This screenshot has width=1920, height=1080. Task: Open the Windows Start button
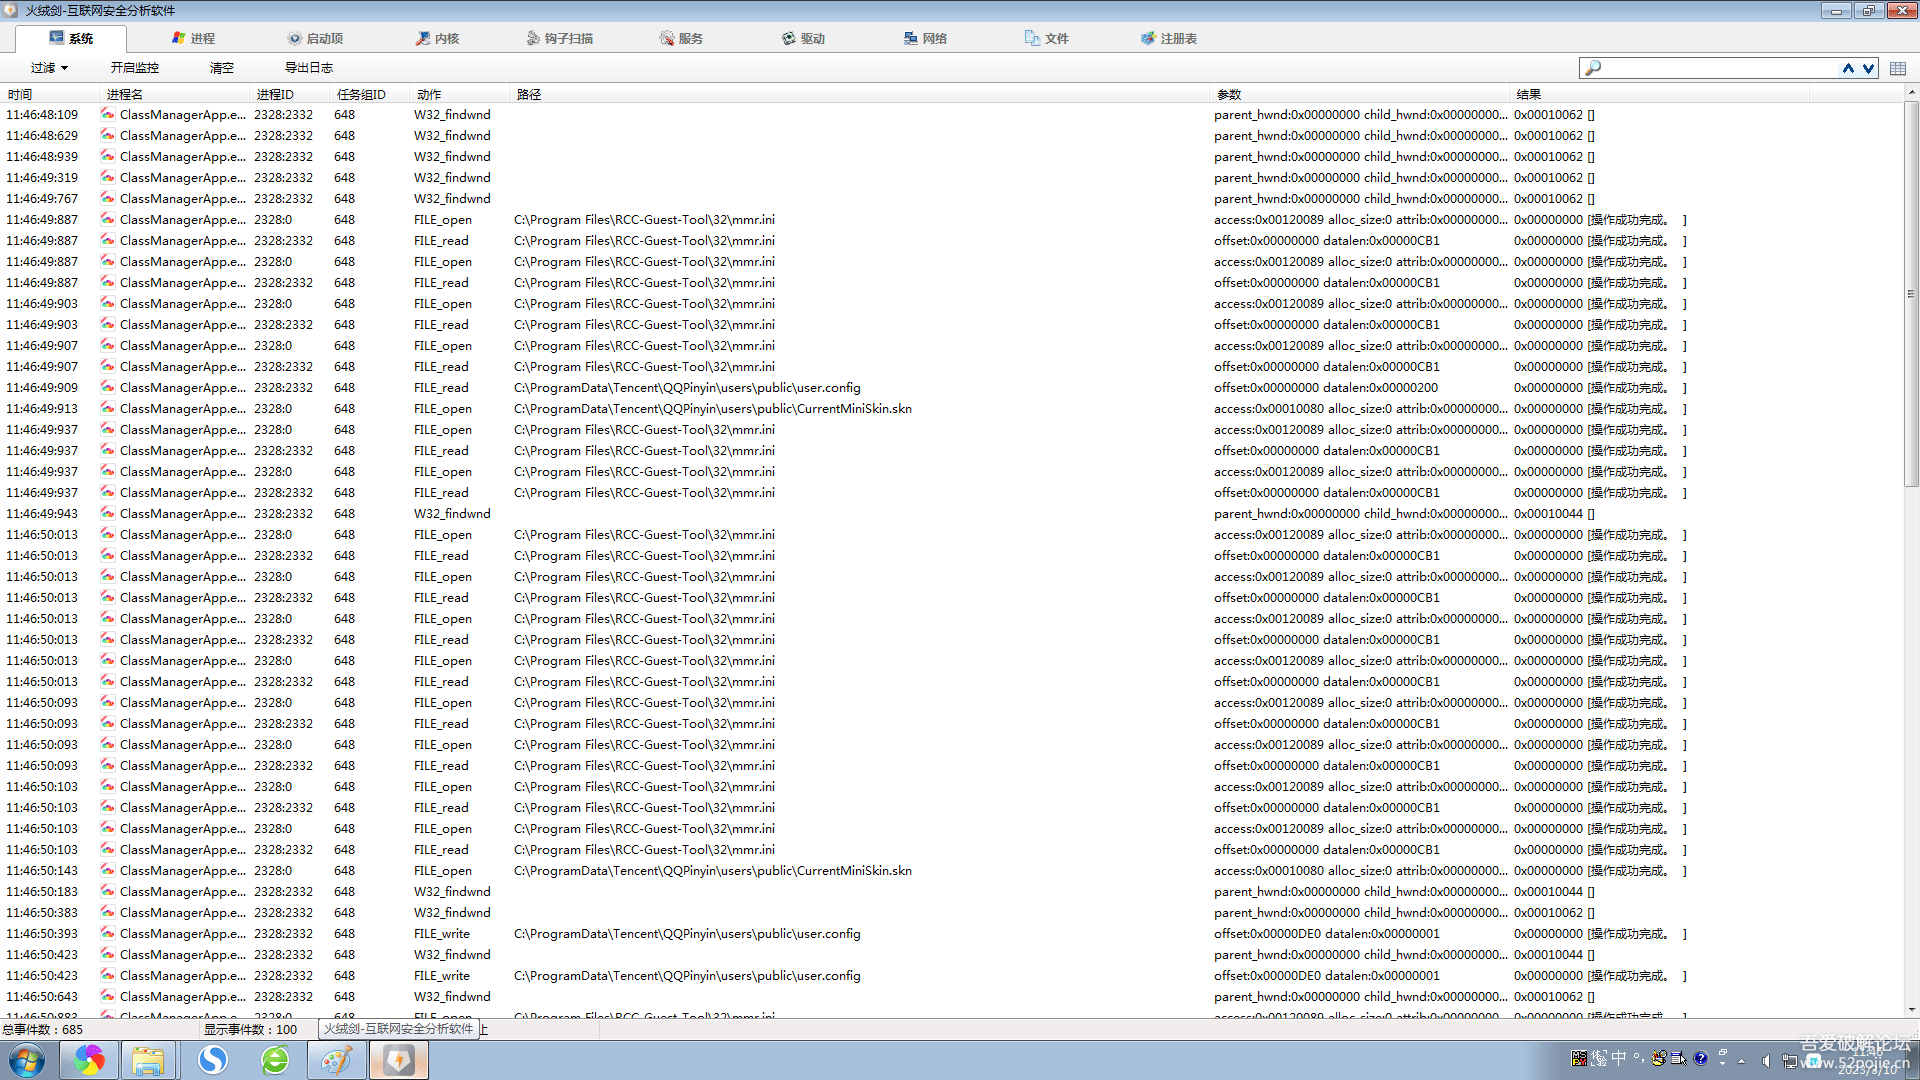26,1060
